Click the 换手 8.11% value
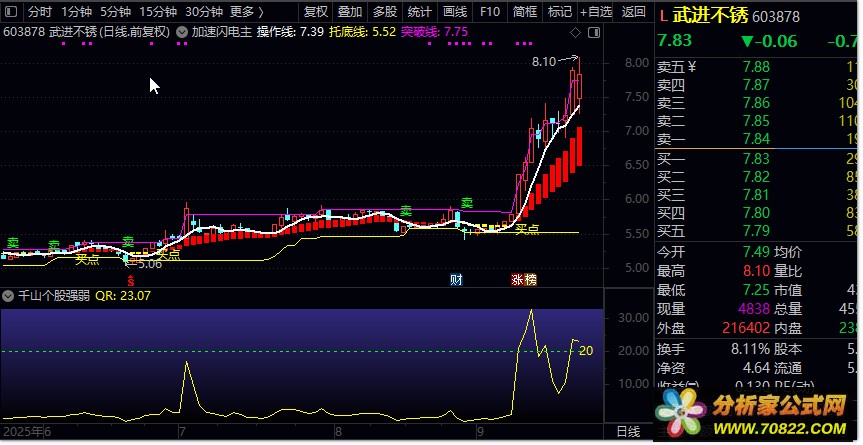The image size is (863, 445). click(x=750, y=348)
